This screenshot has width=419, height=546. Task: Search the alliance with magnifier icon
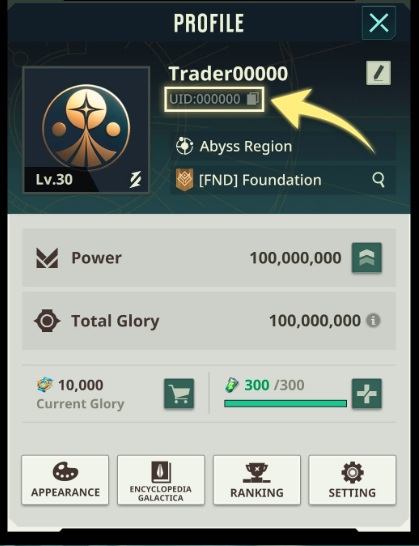378,180
